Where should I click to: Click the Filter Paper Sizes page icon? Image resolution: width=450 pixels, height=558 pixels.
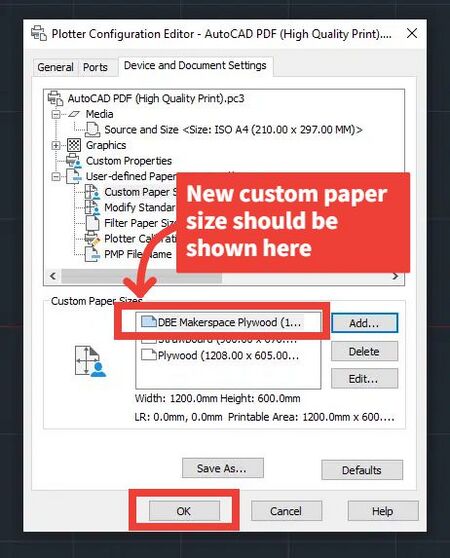pyautogui.click(x=92, y=223)
